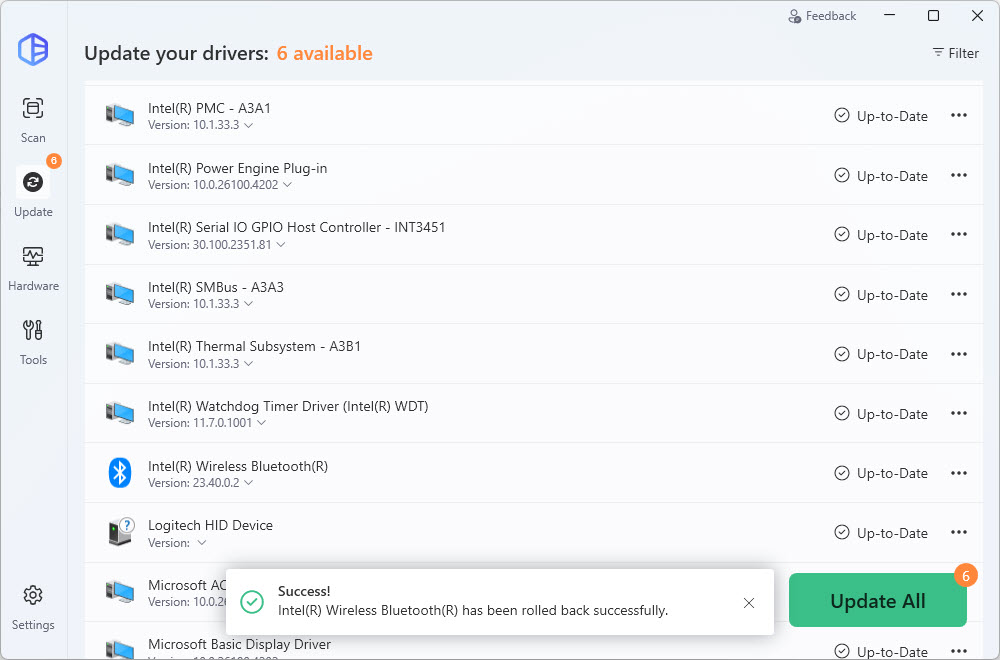Click the Intel Wireless Bluetooth device icon
The image size is (1000, 660).
coord(120,473)
